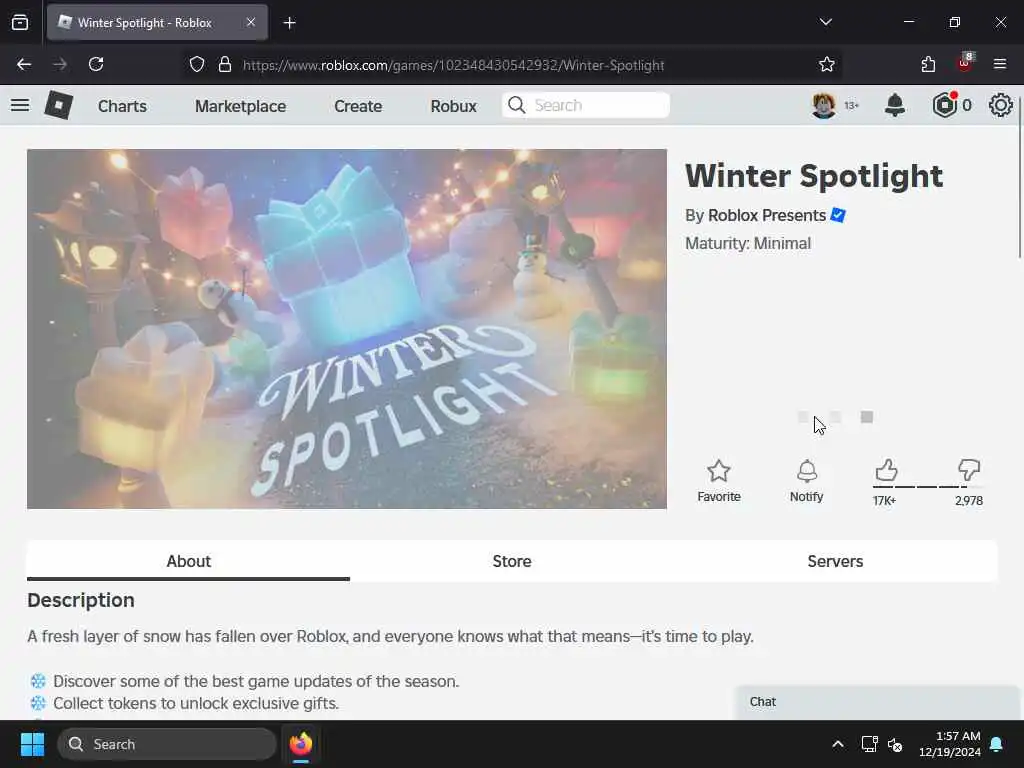View site security lock information
1024x768 pixels.
(x=225, y=65)
